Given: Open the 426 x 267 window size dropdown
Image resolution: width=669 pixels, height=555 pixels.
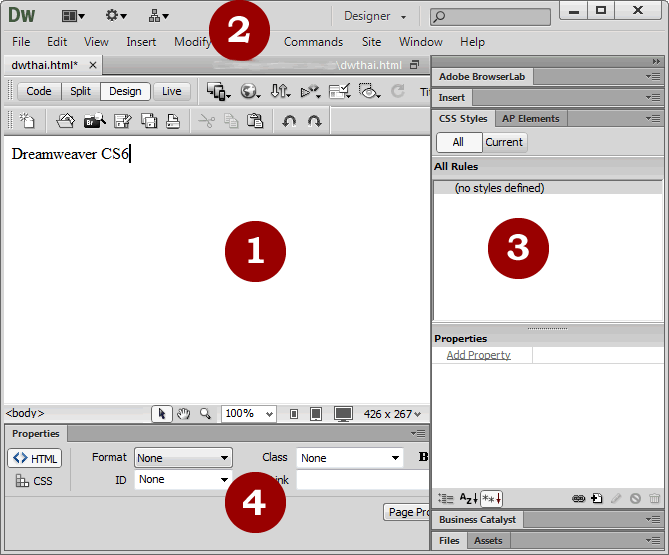Looking at the screenshot, I should 392,414.
